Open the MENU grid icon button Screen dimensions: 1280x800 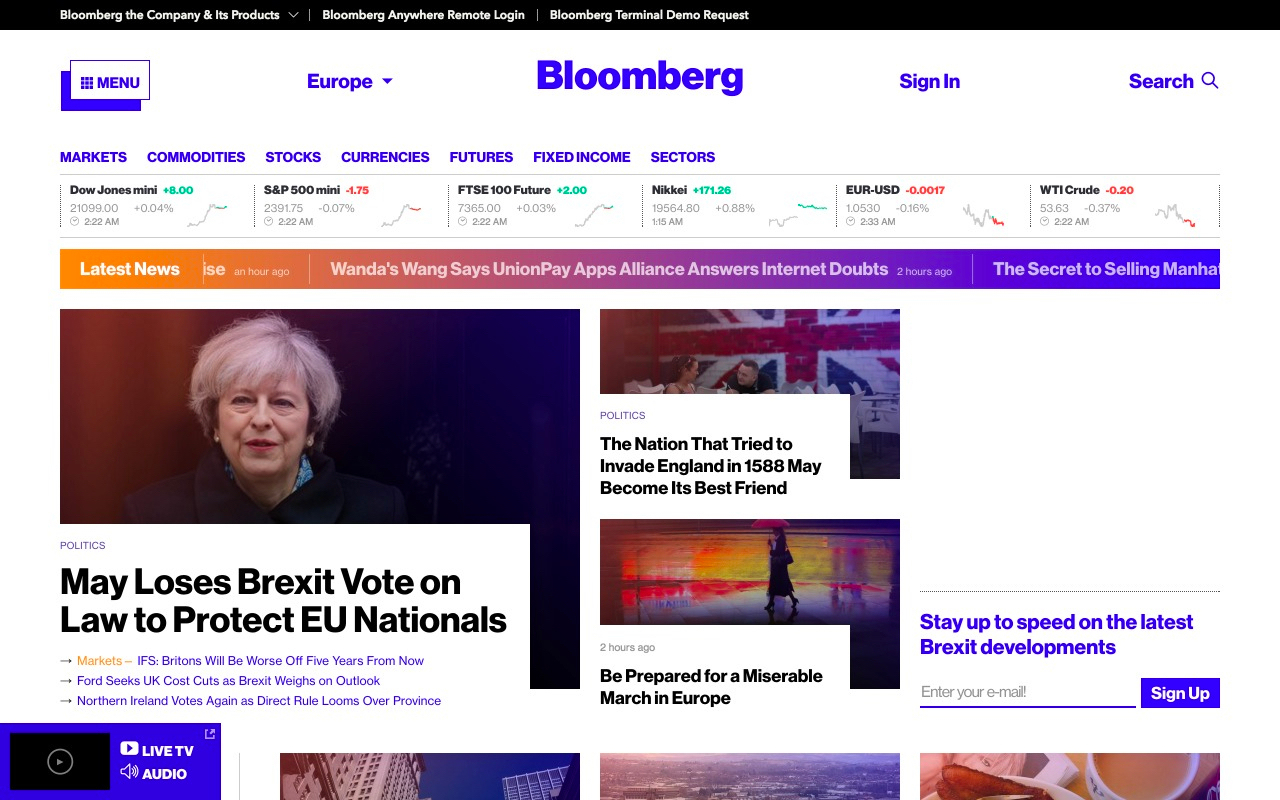pos(110,81)
